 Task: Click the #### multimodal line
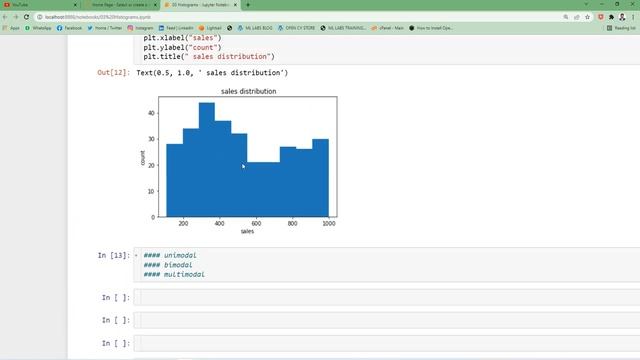(174, 275)
